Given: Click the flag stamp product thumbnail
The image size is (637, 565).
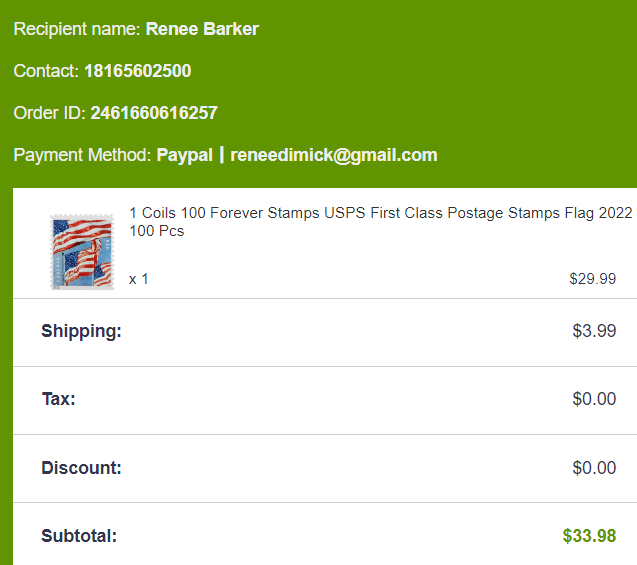Looking at the screenshot, I should click(x=81, y=252).
